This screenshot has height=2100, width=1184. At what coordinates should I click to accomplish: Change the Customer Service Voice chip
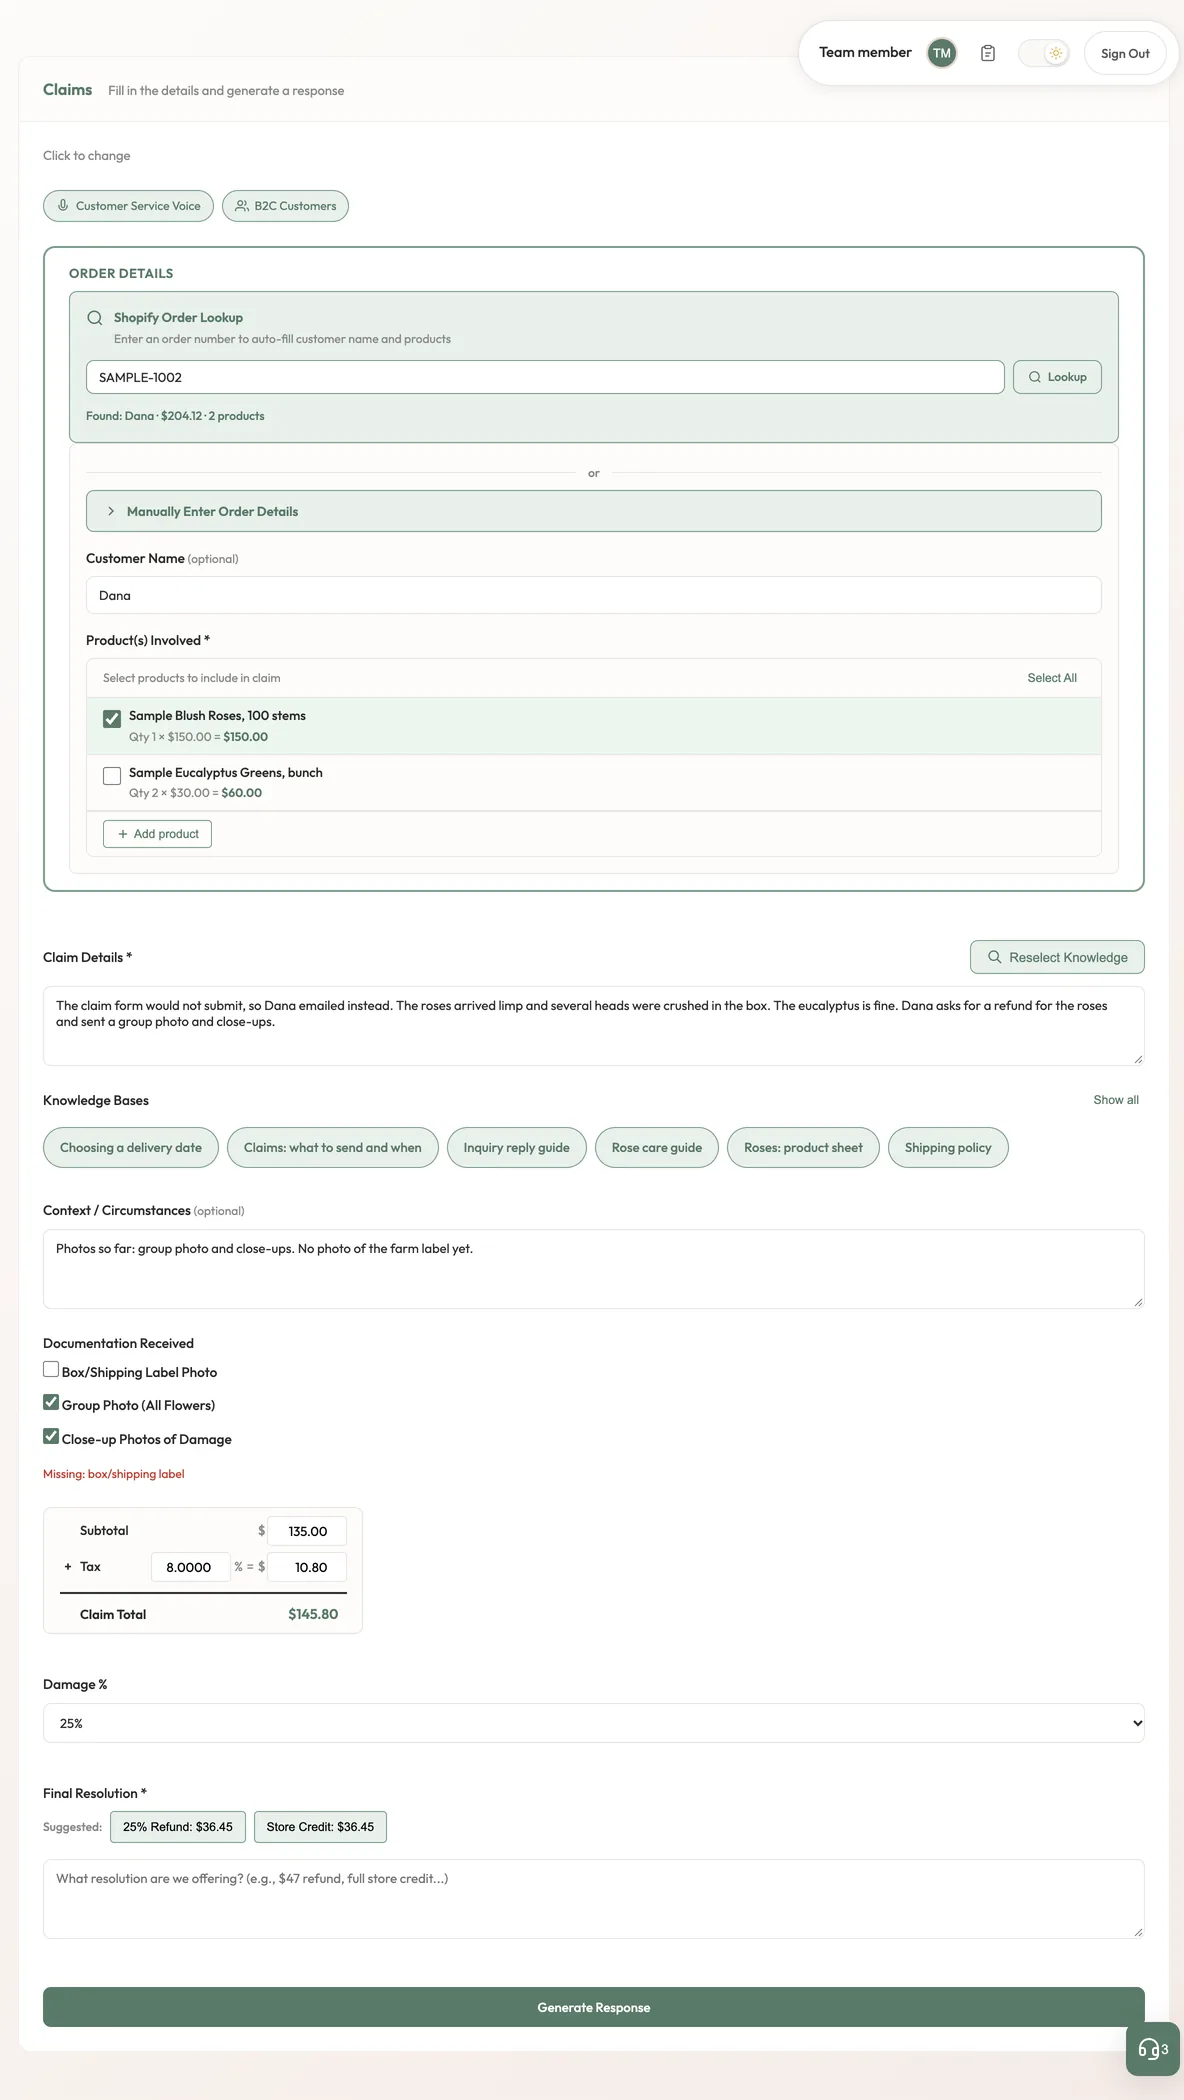(128, 206)
